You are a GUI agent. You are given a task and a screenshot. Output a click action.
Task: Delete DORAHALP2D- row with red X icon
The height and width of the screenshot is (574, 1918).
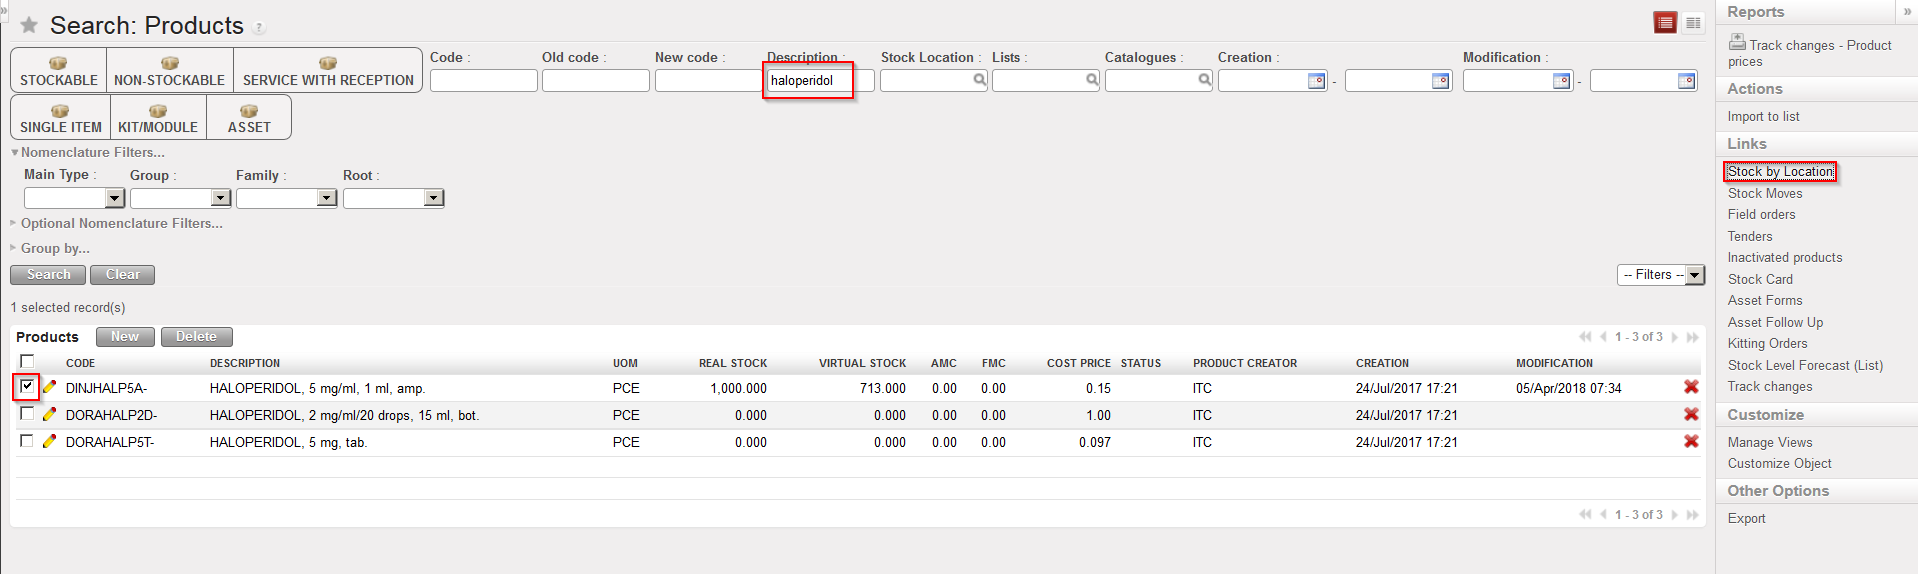(1691, 415)
